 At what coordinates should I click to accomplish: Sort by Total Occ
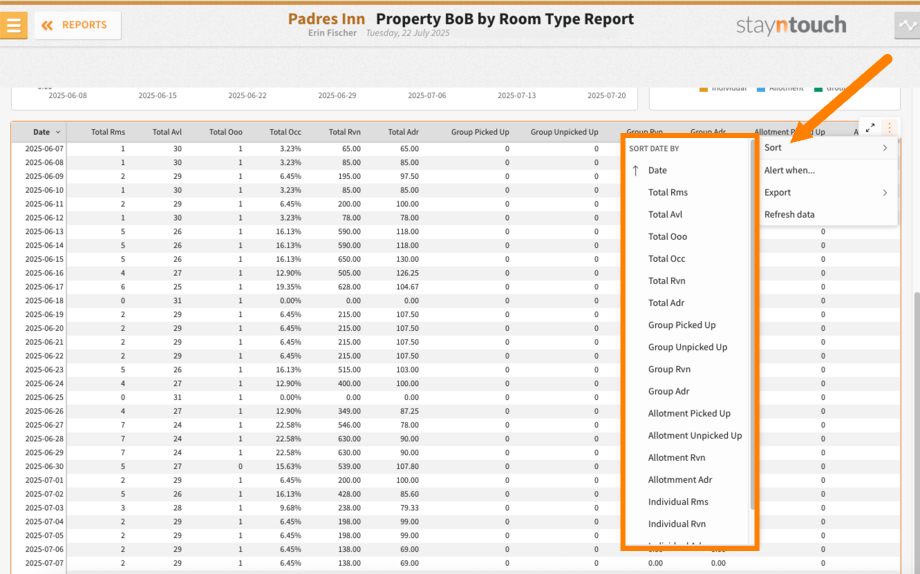coord(667,259)
